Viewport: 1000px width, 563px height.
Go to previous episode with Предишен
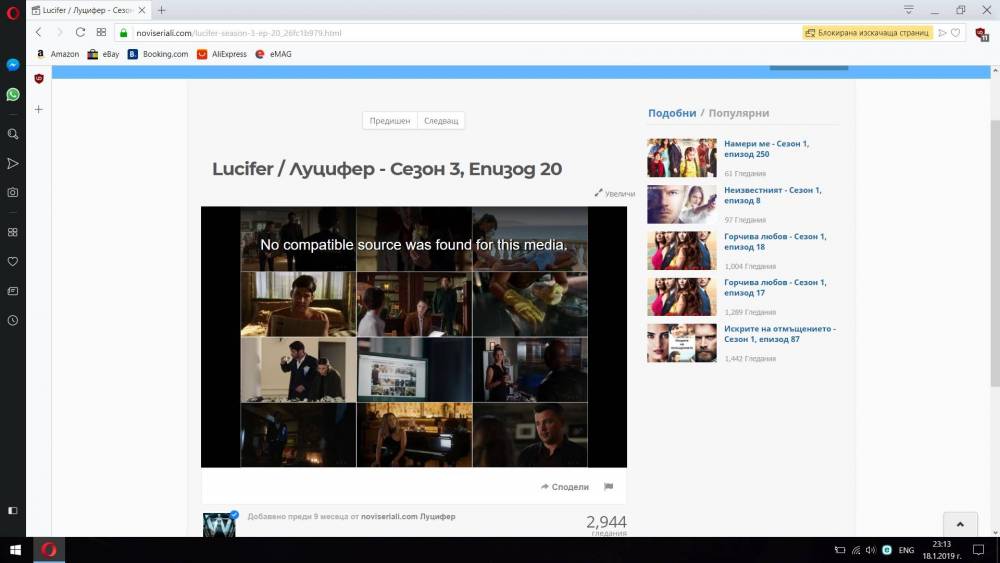(390, 121)
